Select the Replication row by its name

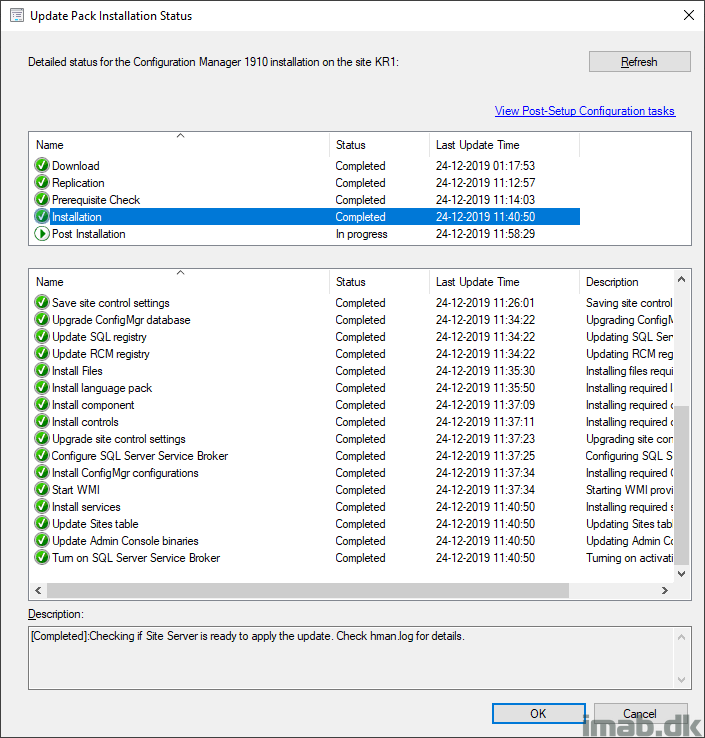coord(78,183)
